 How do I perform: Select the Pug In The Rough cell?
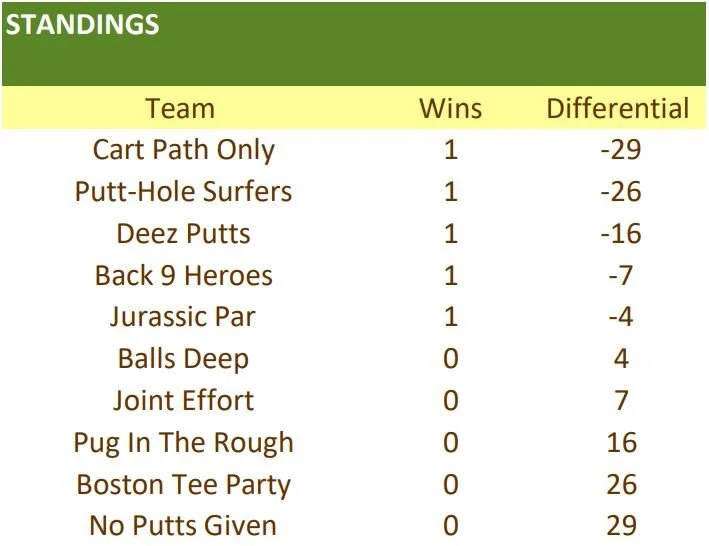tap(184, 442)
